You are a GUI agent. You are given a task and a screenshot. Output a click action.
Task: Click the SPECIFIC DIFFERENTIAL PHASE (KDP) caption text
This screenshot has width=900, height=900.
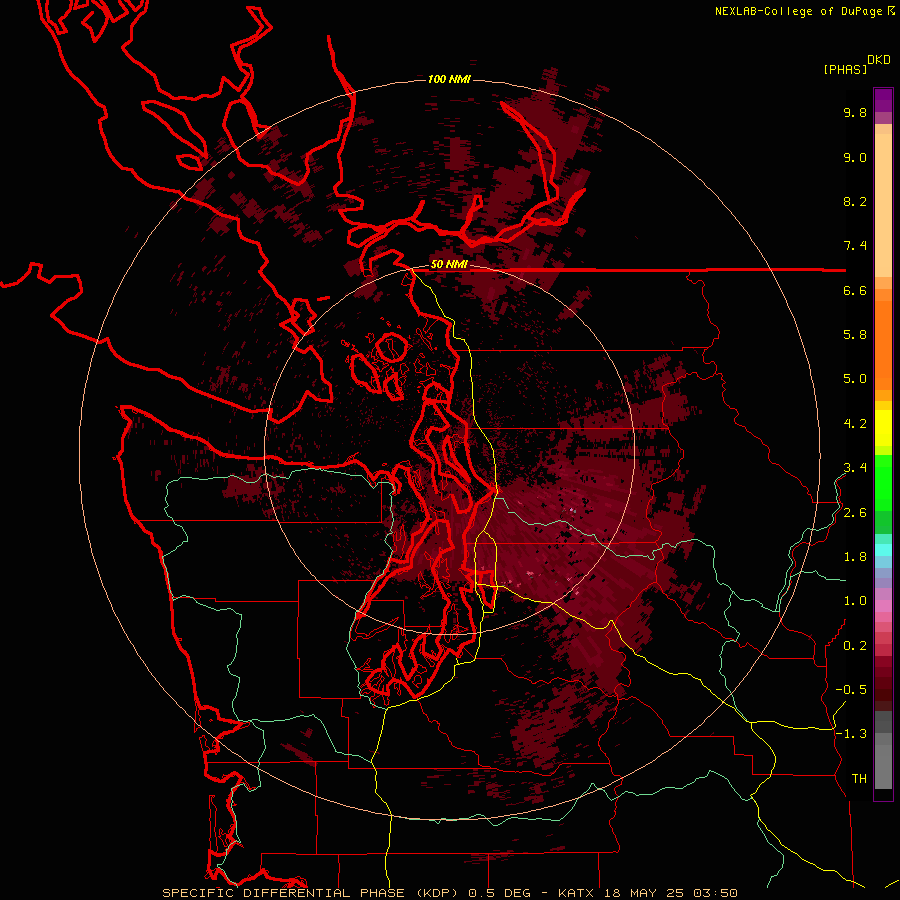(311, 893)
